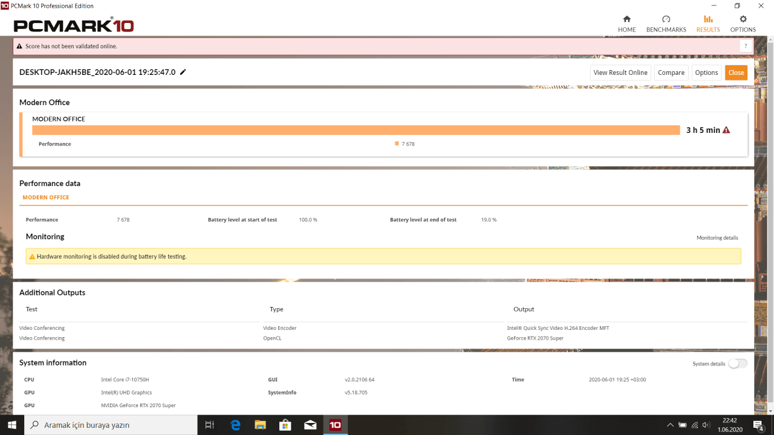Click the warning triangle beside 3 h 5 min
Screen dimensions: 774x435
click(727, 130)
